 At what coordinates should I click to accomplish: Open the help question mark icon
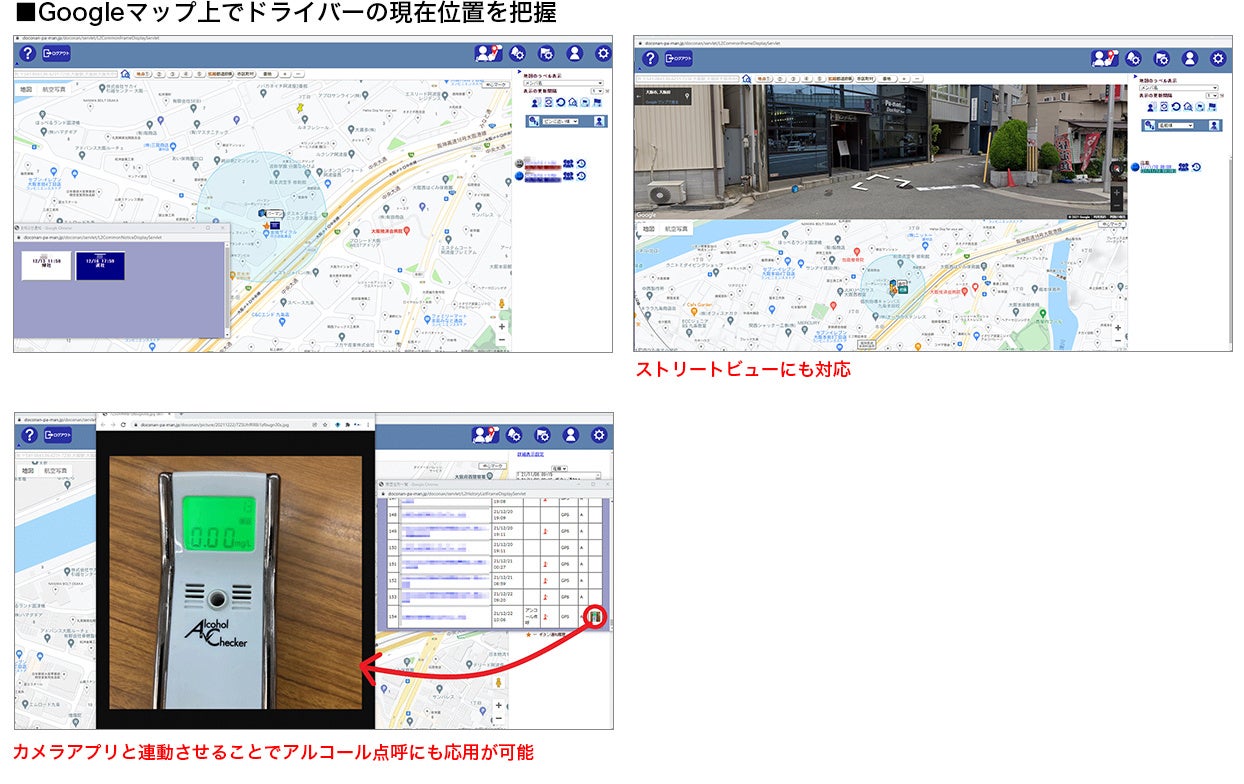28,52
